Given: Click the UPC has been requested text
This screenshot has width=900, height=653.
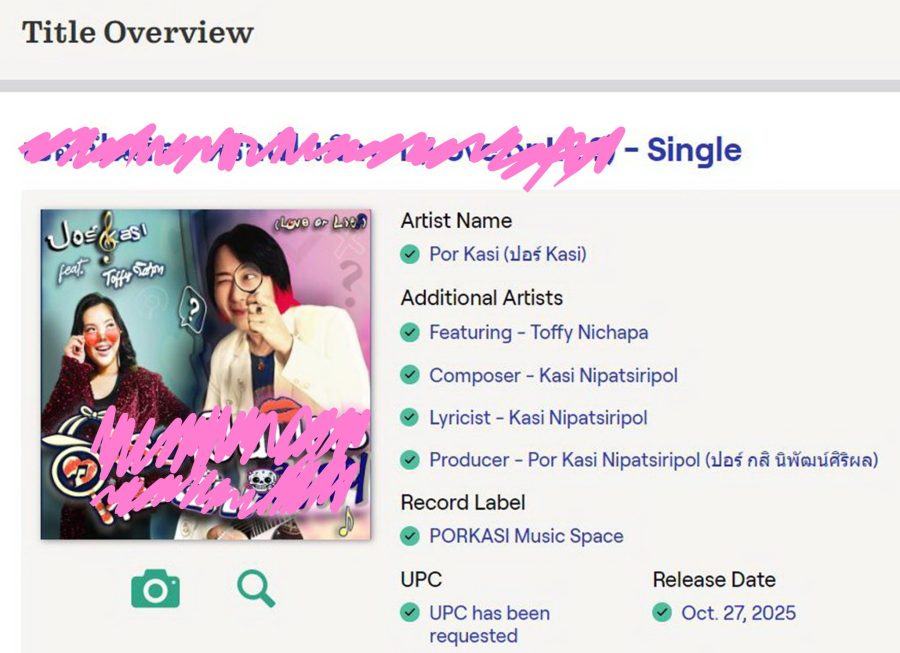Looking at the screenshot, I should click(x=489, y=624).
